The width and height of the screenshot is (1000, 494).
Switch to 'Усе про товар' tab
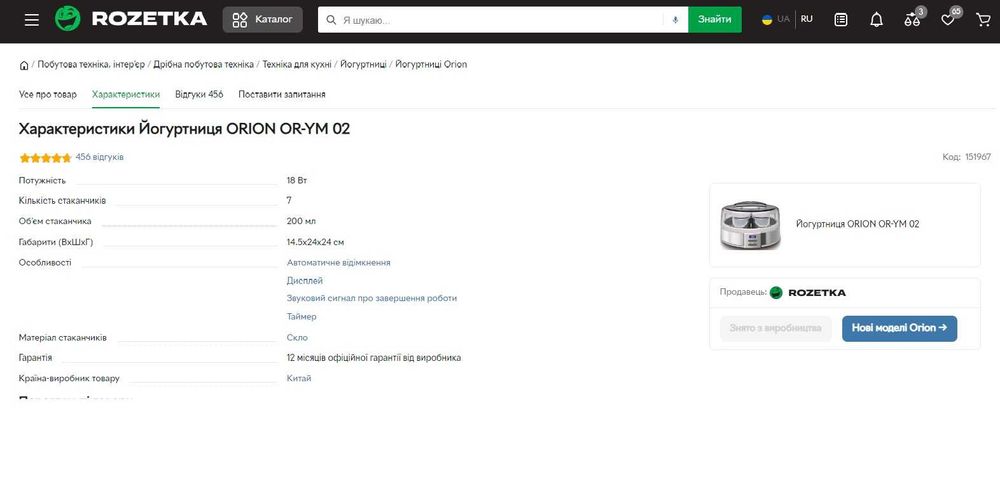click(x=48, y=94)
